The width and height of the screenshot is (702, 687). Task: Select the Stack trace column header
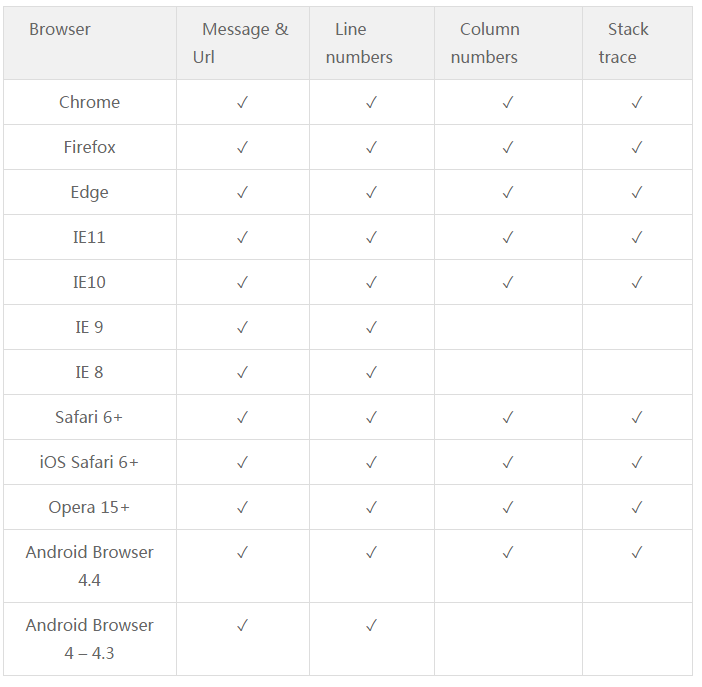[623, 43]
